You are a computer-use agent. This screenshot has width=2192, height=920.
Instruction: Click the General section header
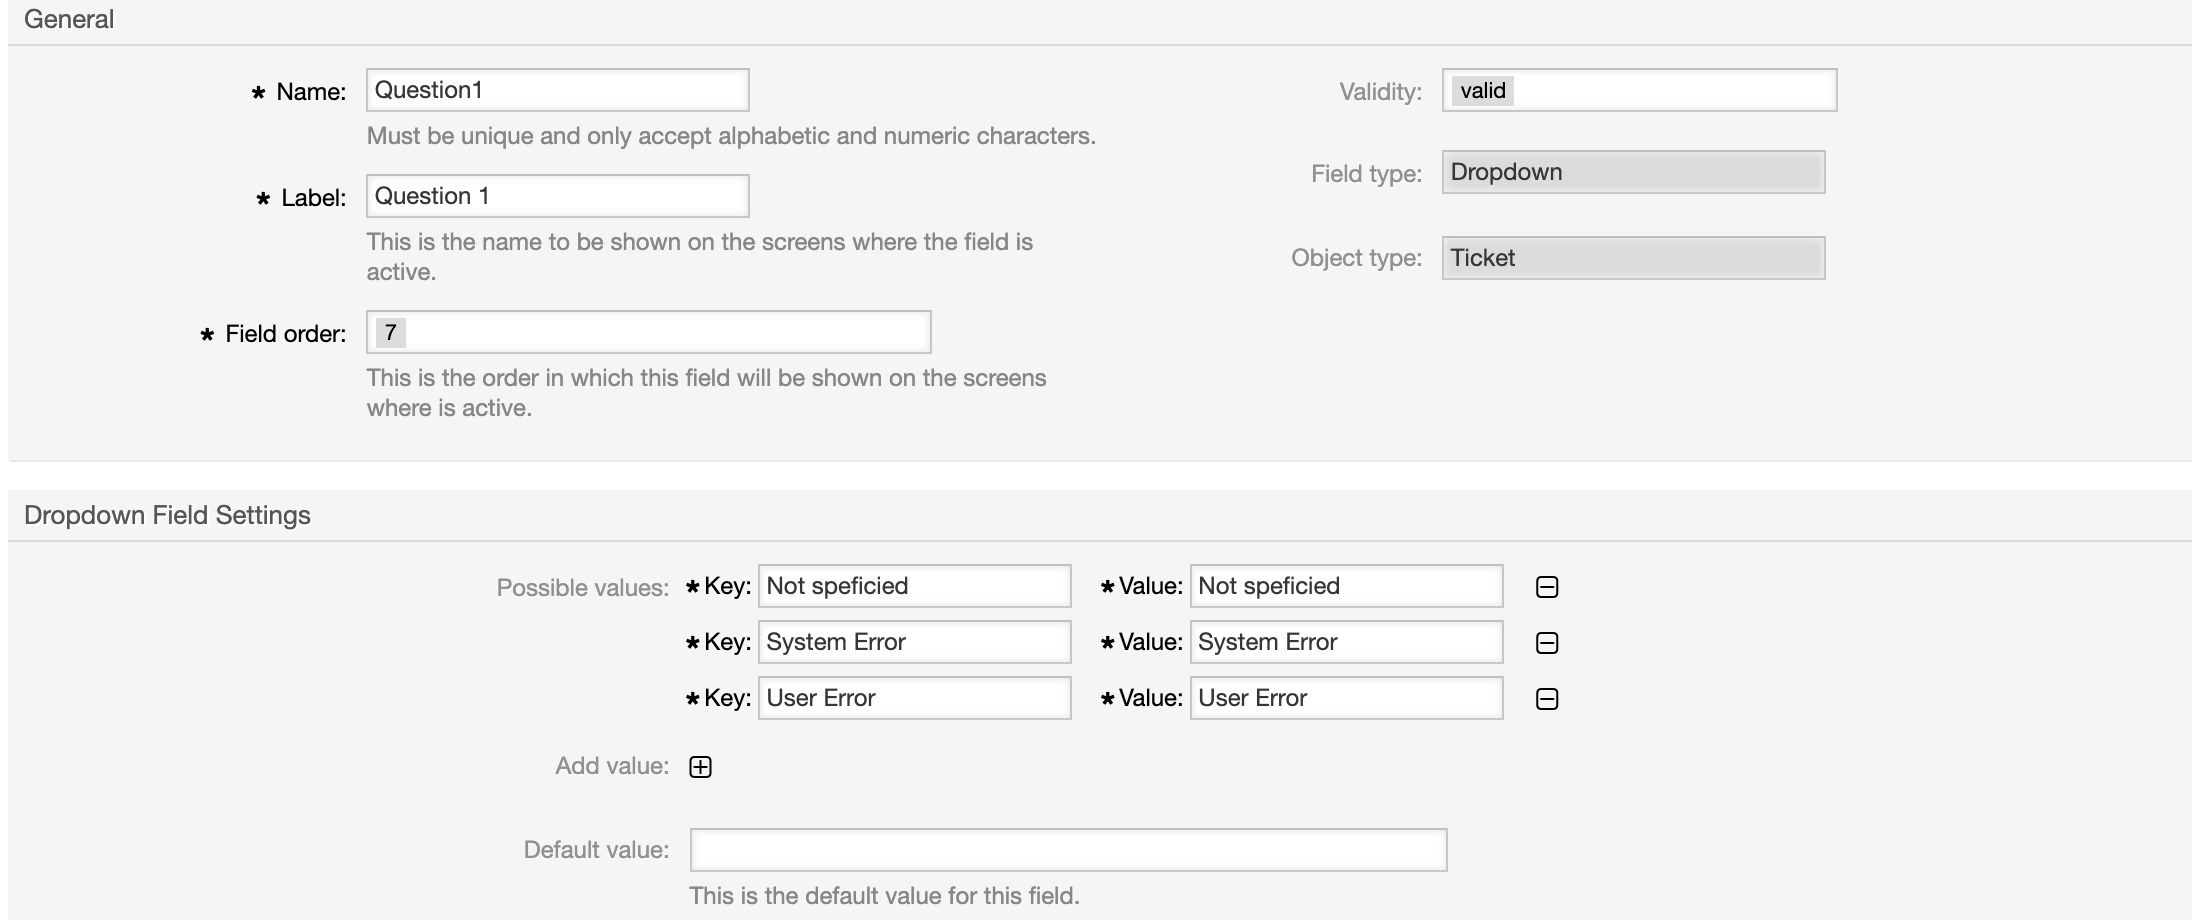69,20
